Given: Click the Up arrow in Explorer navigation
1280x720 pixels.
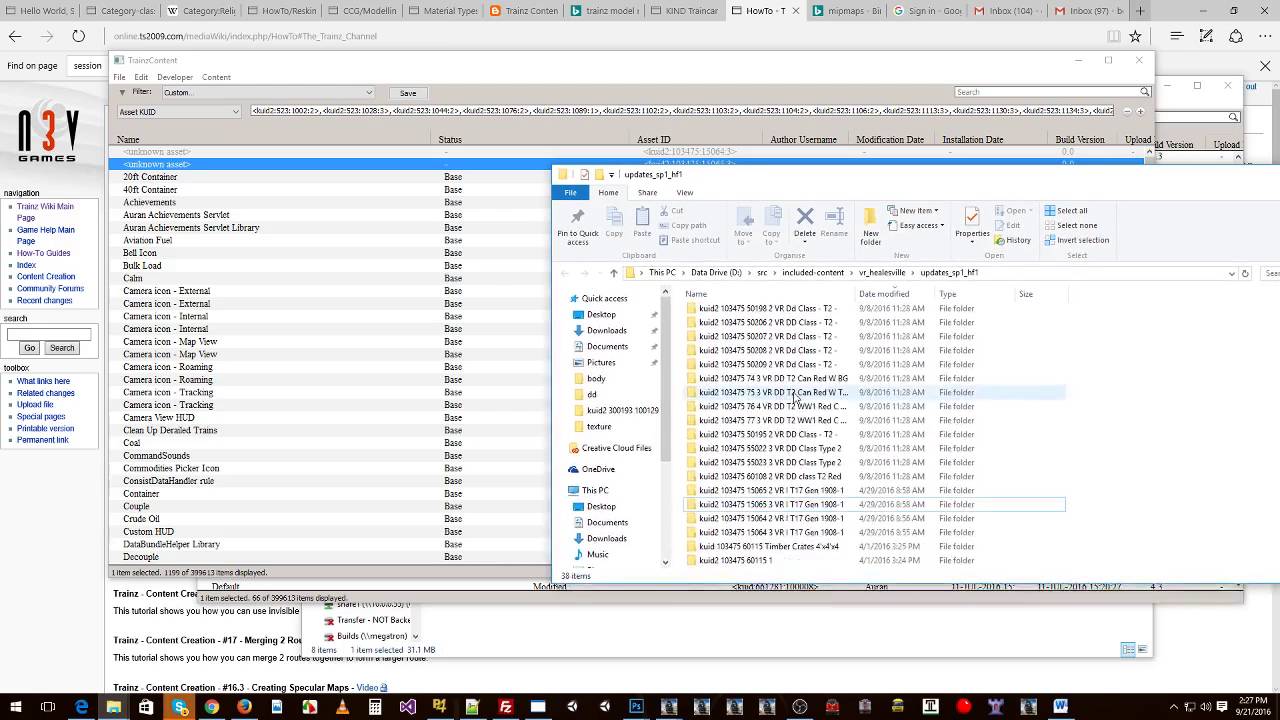Looking at the screenshot, I should tap(614, 273).
